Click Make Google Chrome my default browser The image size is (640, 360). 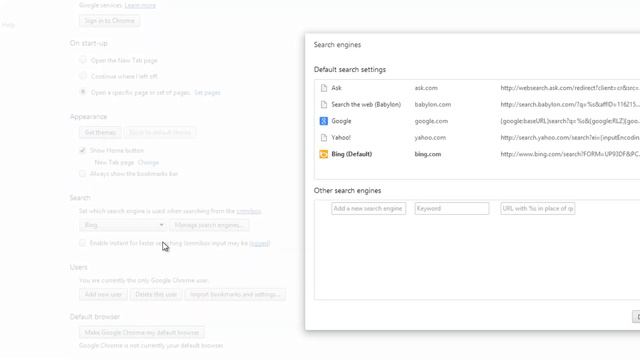click(142, 333)
